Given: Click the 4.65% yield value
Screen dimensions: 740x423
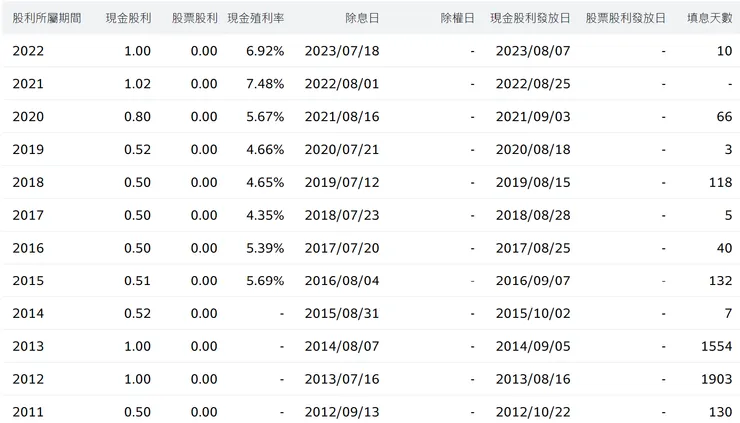Looking at the screenshot, I should (x=265, y=182).
